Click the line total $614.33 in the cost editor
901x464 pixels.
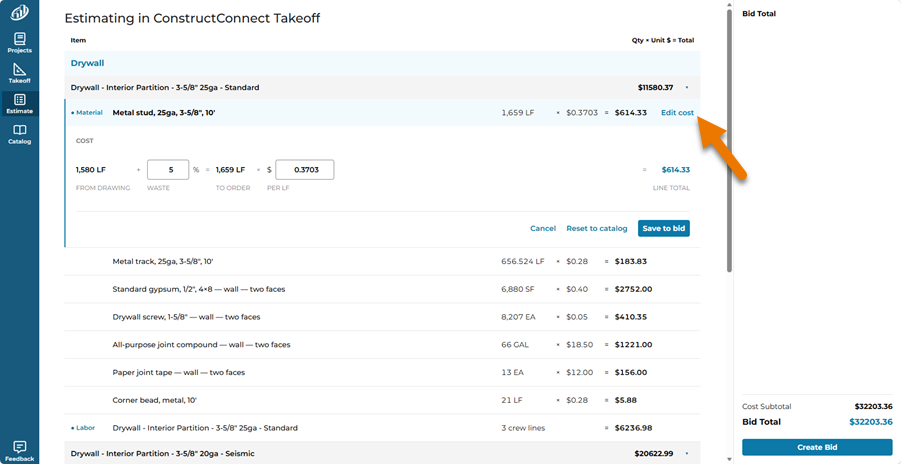tap(675, 170)
